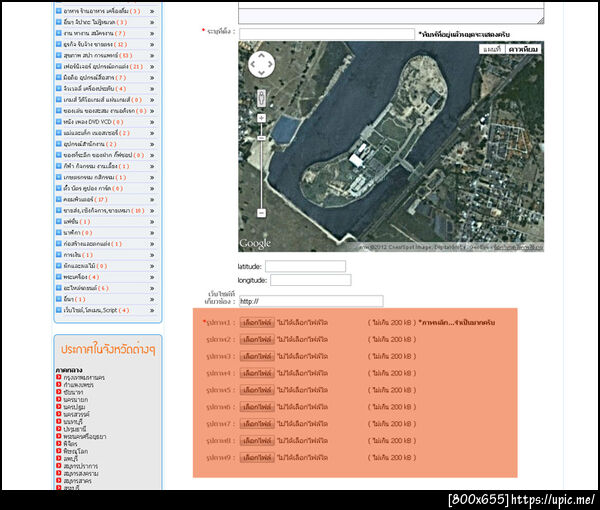
Task: Zoom out with the map minus button
Action: click(261, 212)
